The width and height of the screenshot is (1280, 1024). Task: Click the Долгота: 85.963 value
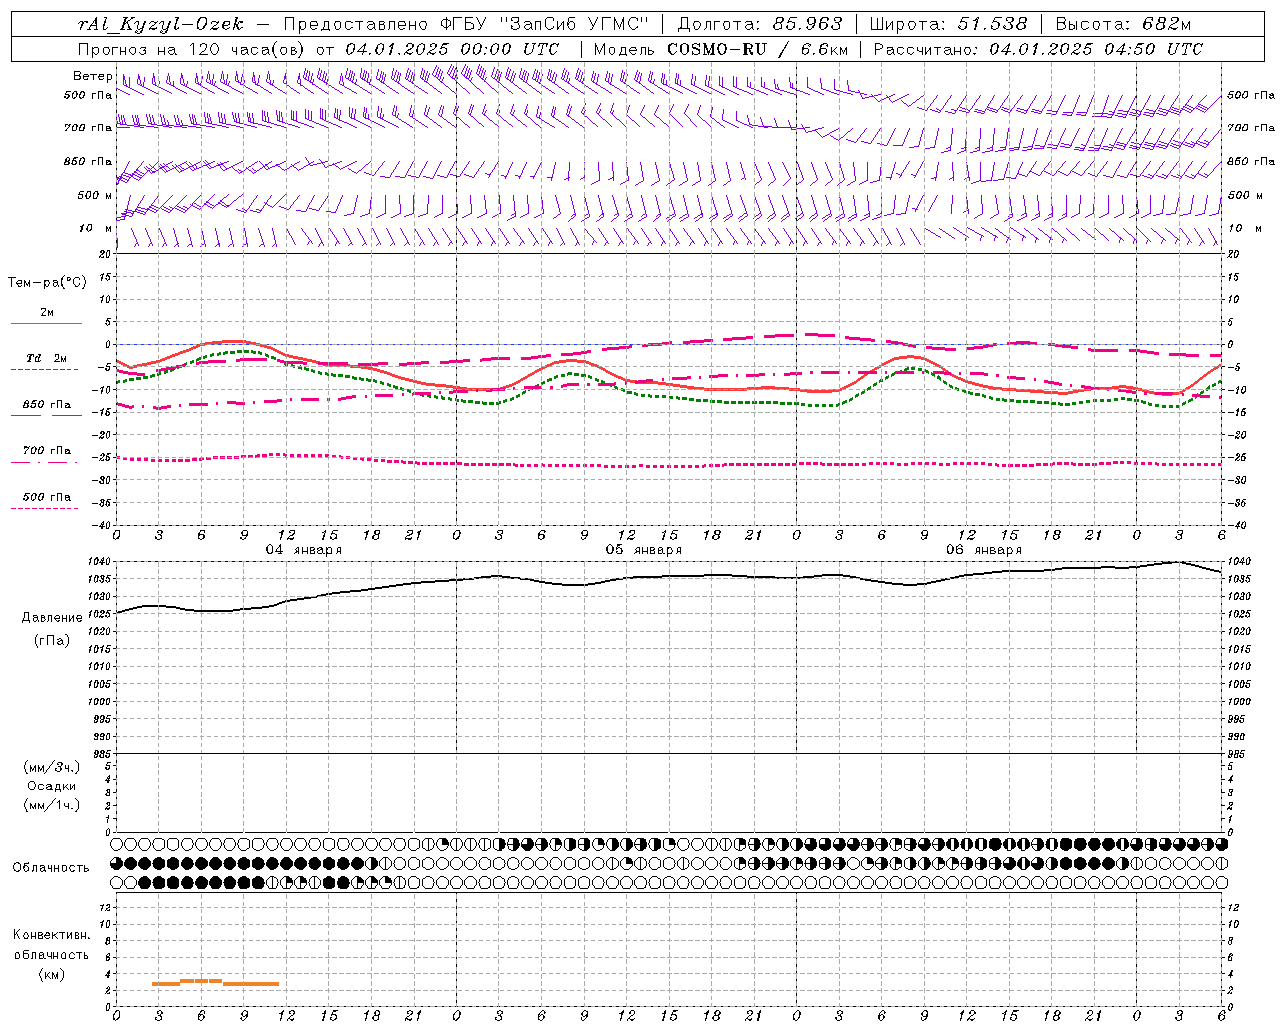click(x=760, y=24)
